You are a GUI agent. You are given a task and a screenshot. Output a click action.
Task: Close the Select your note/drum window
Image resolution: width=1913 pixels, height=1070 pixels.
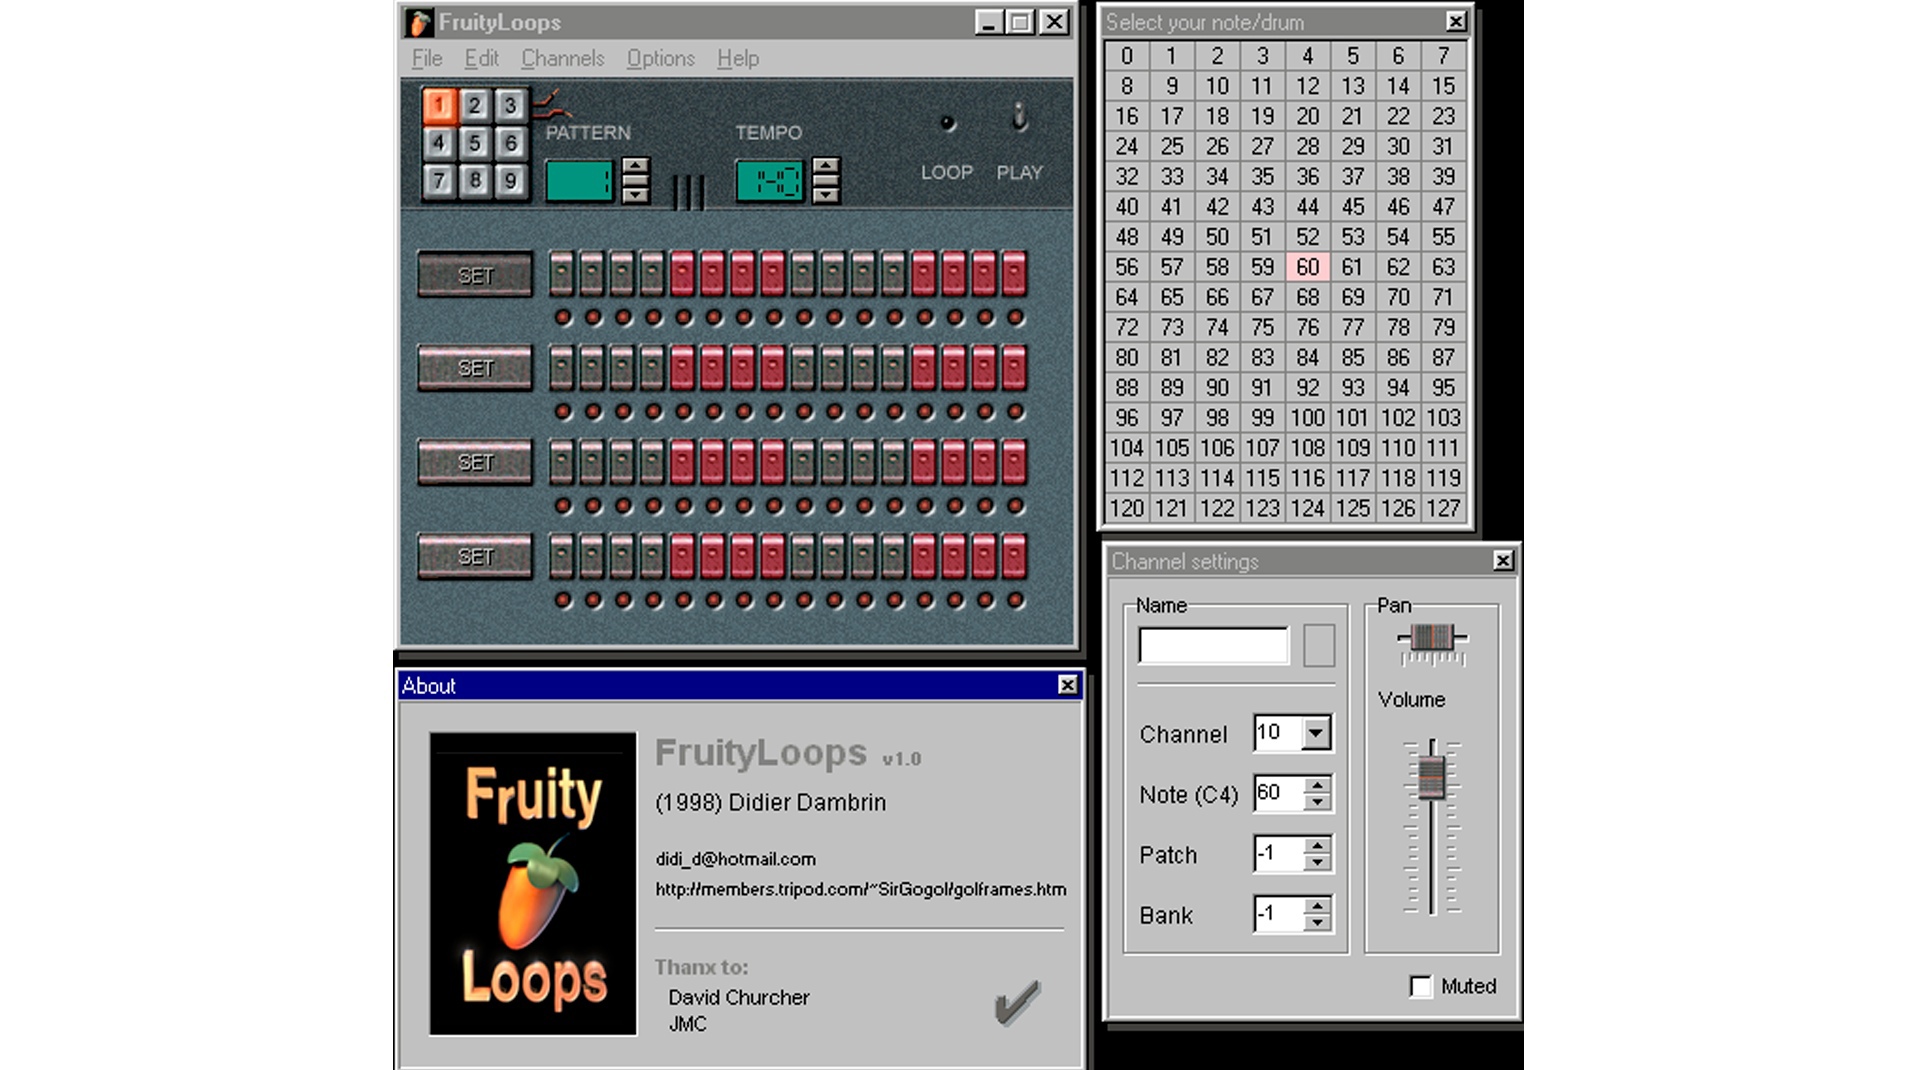click(x=1456, y=21)
